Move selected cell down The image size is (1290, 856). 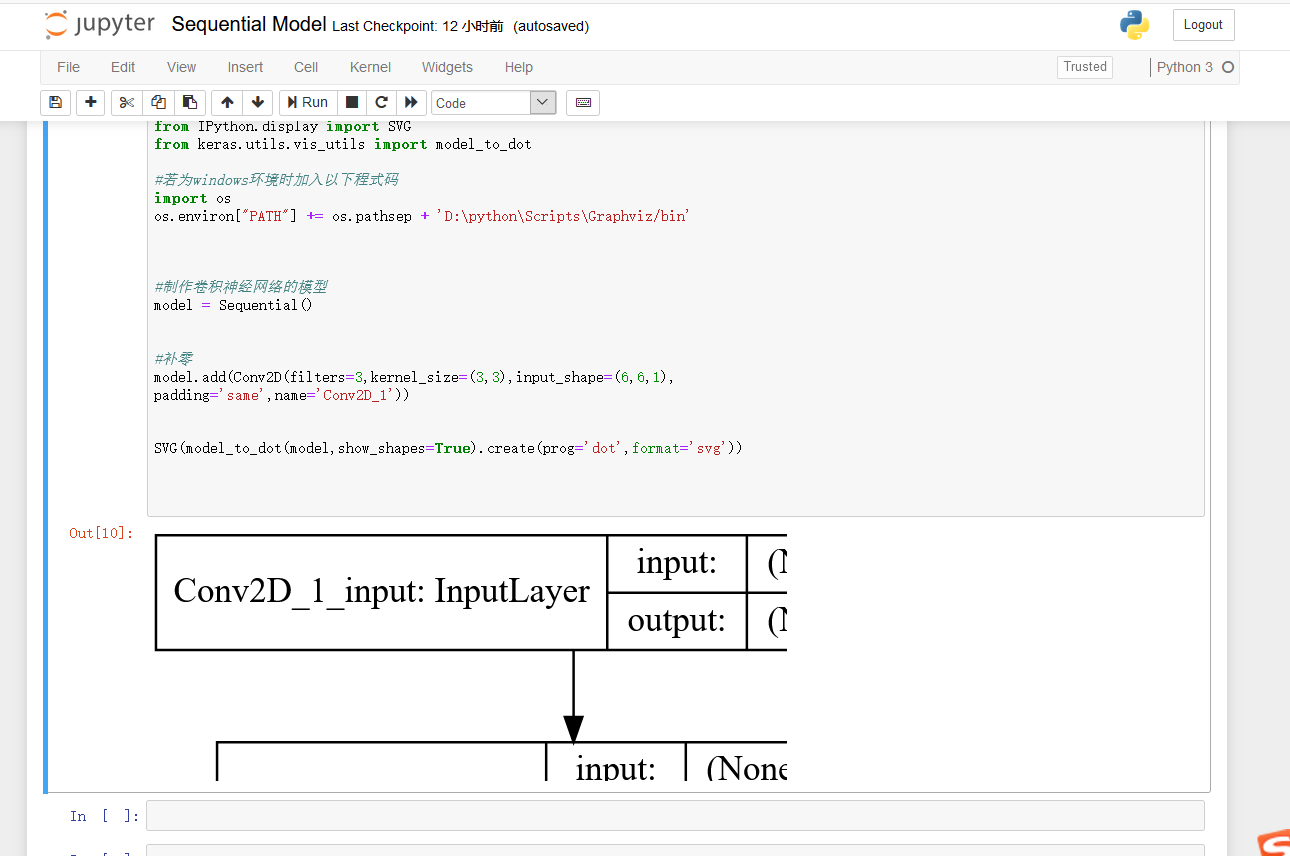click(x=258, y=102)
